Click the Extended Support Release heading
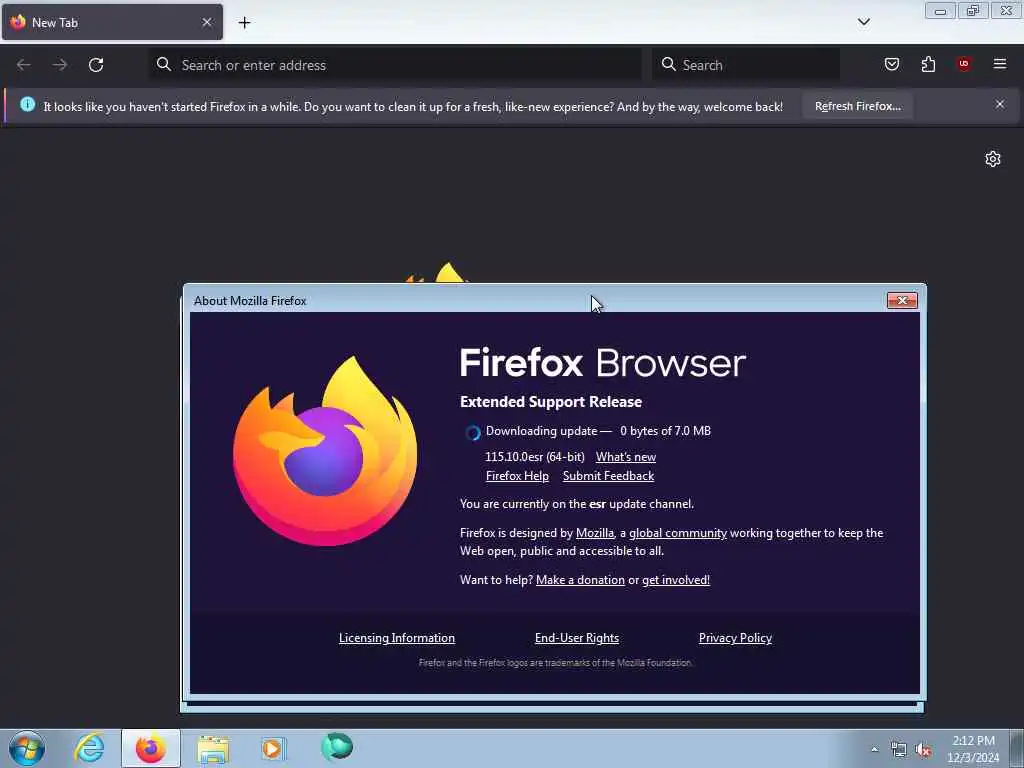This screenshot has width=1024, height=768. click(551, 402)
